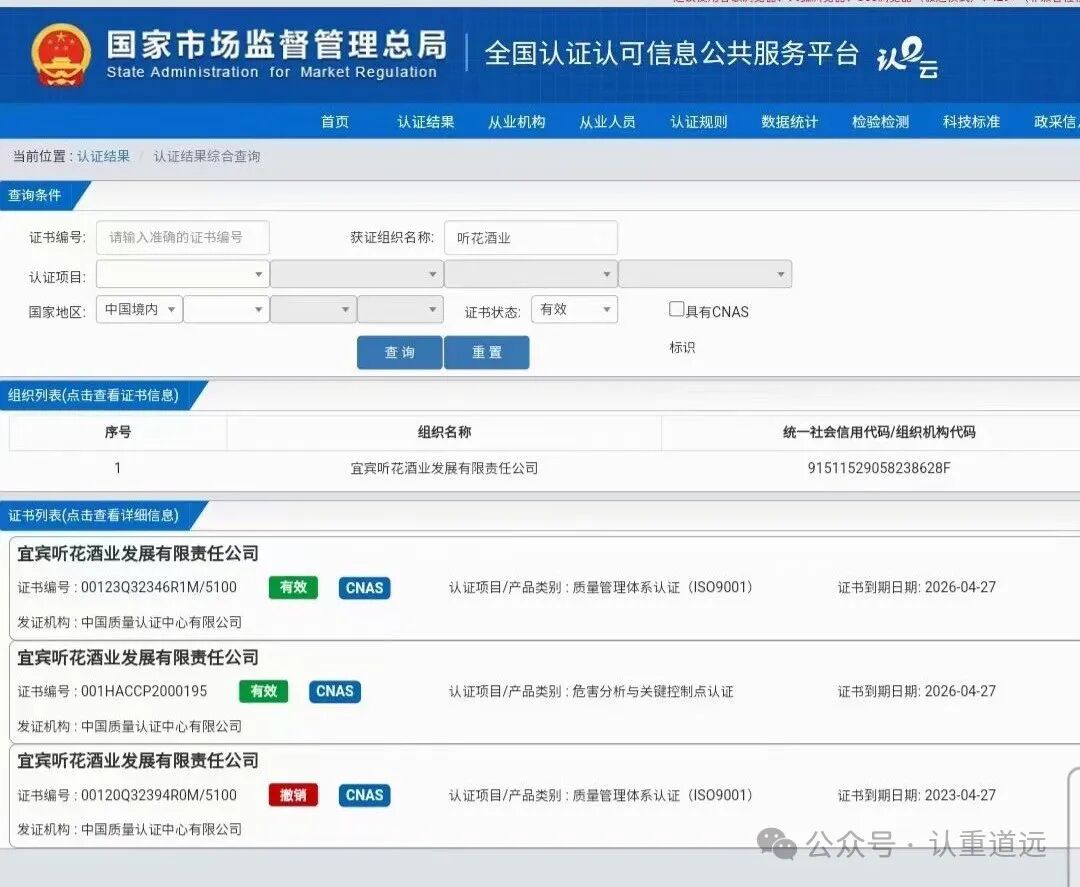Image resolution: width=1080 pixels, height=887 pixels.
Task: Click the red 撤销 status badge on last certificate
Action: click(292, 795)
